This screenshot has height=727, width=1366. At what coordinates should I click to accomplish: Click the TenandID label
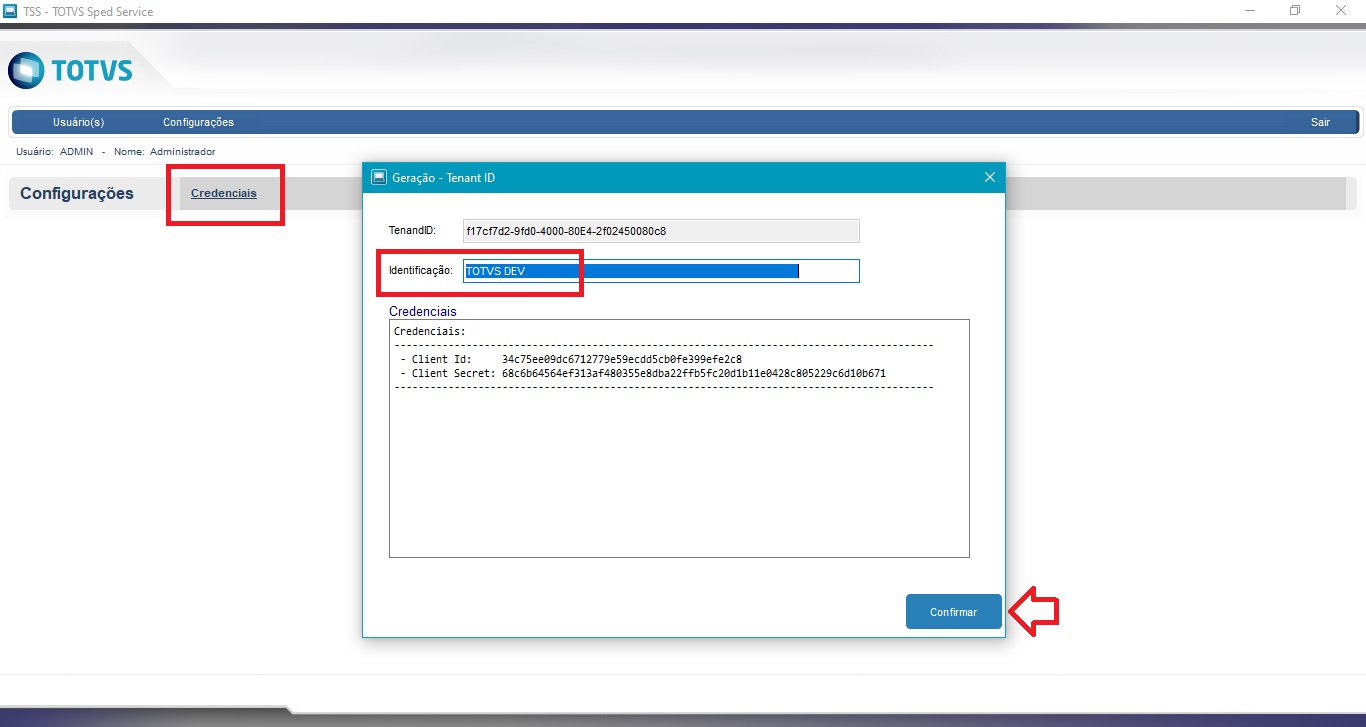click(412, 231)
